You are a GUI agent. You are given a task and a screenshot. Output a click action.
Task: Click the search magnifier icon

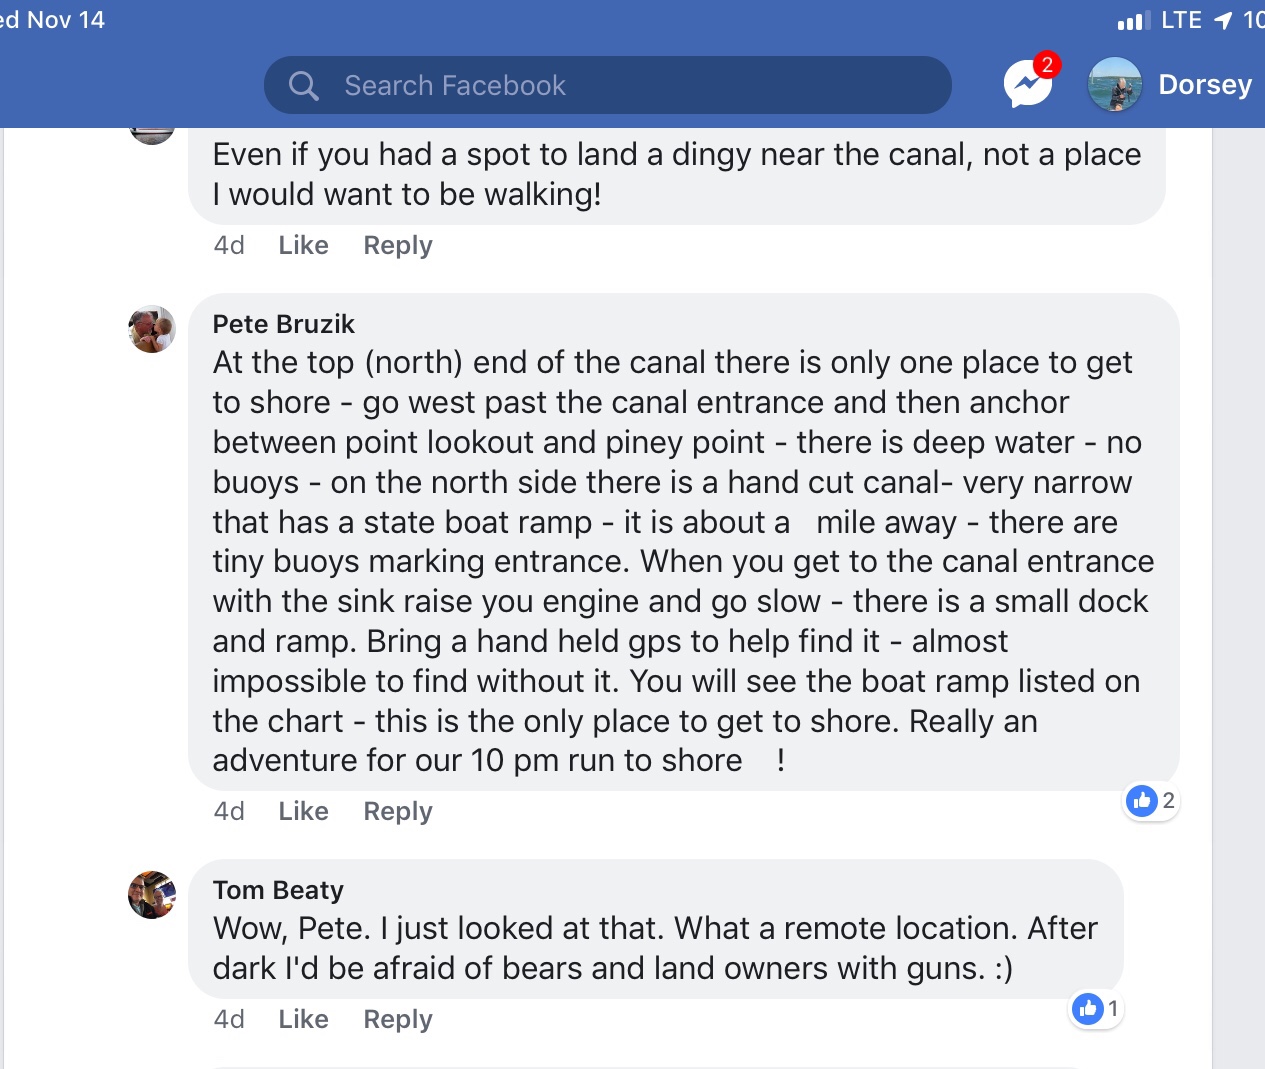point(303,86)
